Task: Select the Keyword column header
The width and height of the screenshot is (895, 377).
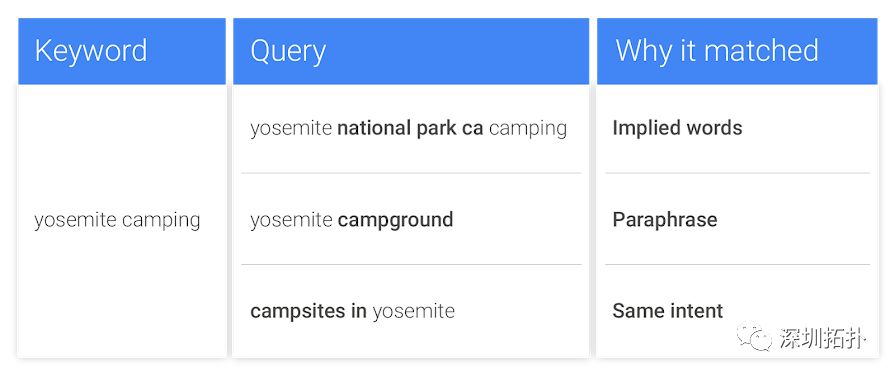Action: click(x=122, y=51)
